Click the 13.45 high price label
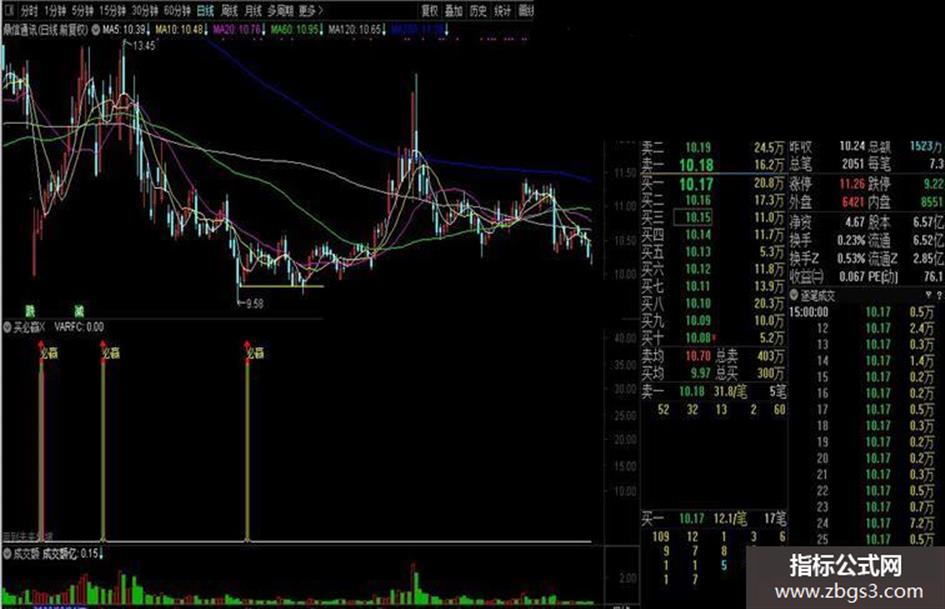Image resolution: width=945 pixels, height=609 pixels. [143, 45]
